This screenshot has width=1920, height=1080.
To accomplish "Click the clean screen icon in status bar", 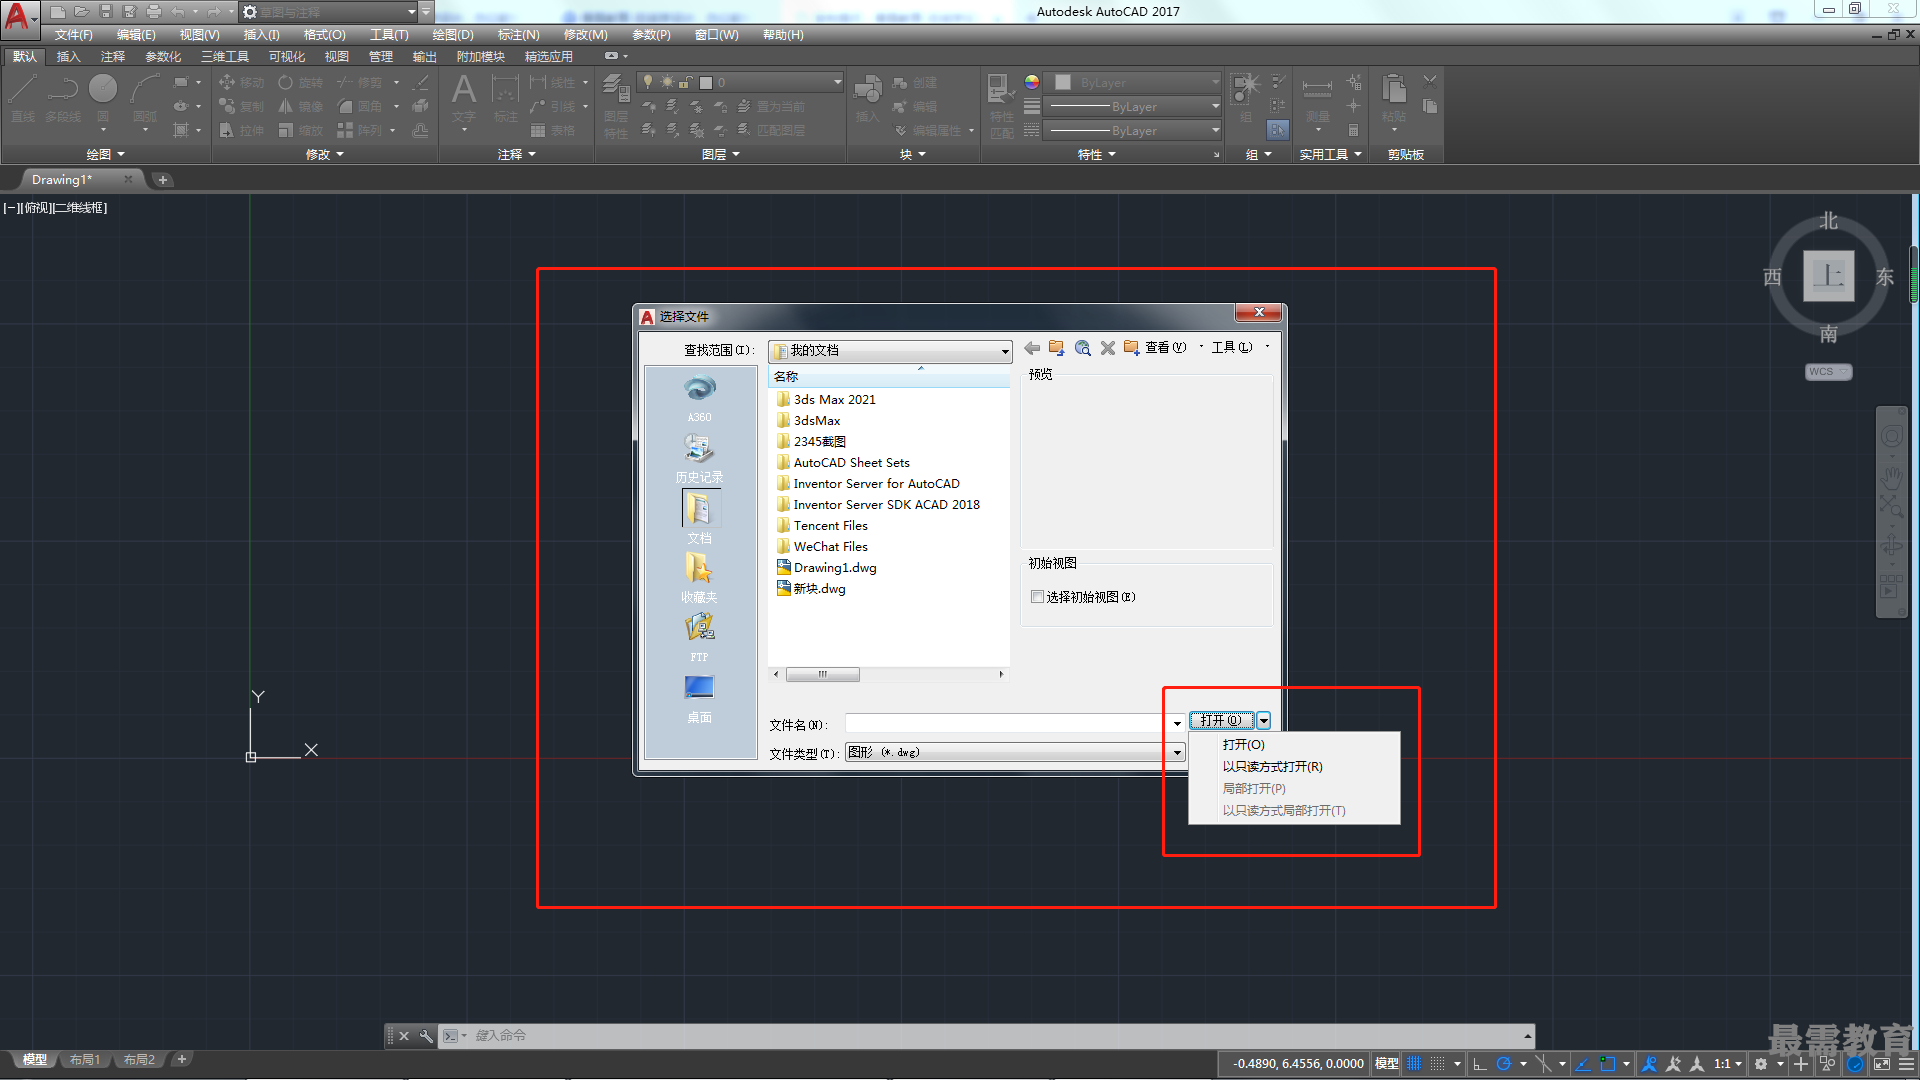I will (x=1881, y=1064).
